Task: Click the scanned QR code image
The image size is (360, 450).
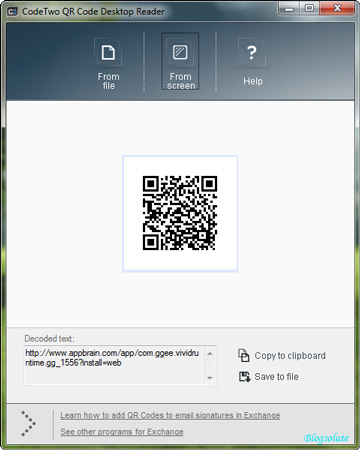Action: tap(180, 213)
